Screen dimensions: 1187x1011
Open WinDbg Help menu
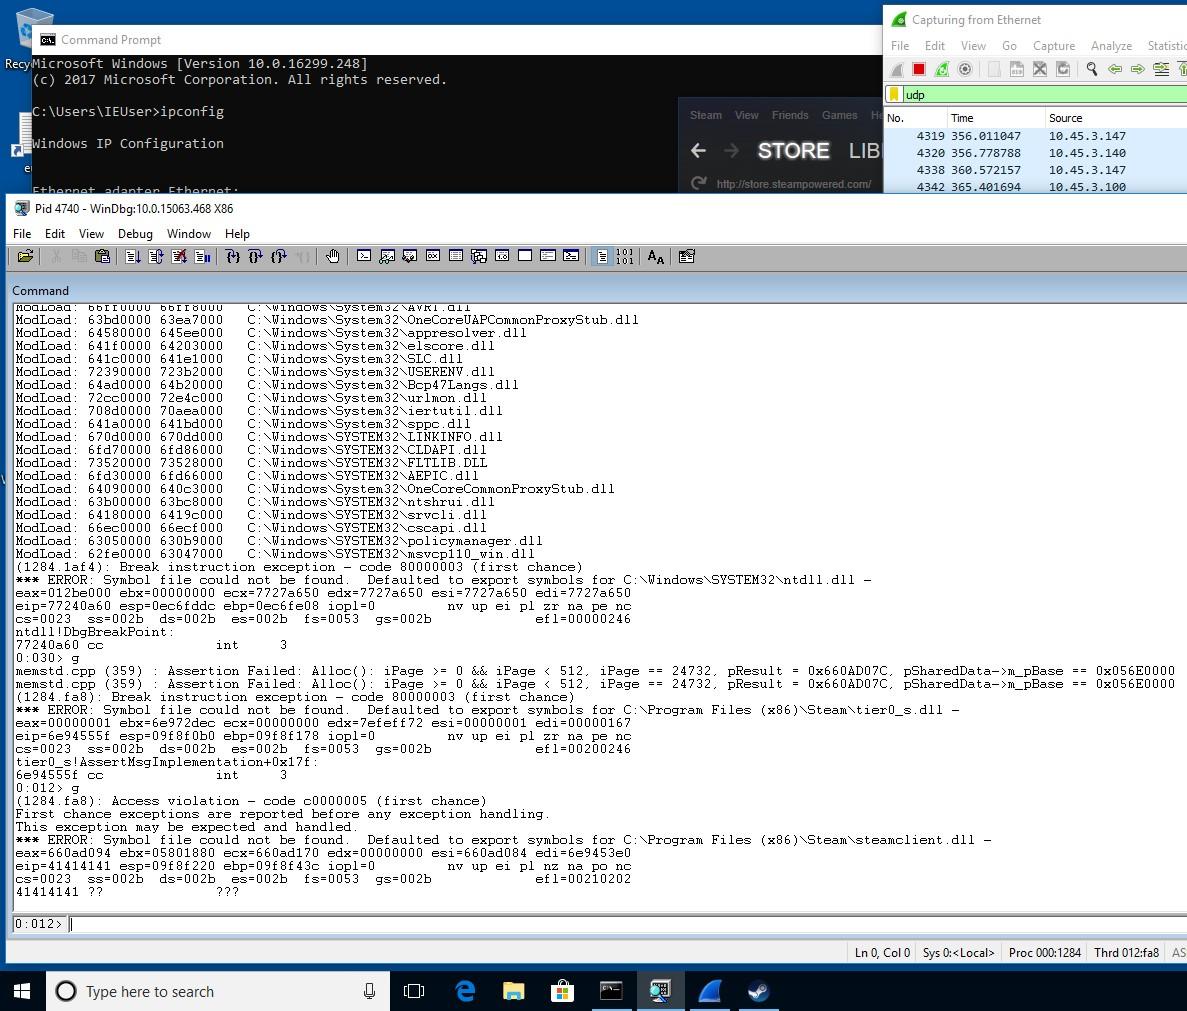[237, 234]
